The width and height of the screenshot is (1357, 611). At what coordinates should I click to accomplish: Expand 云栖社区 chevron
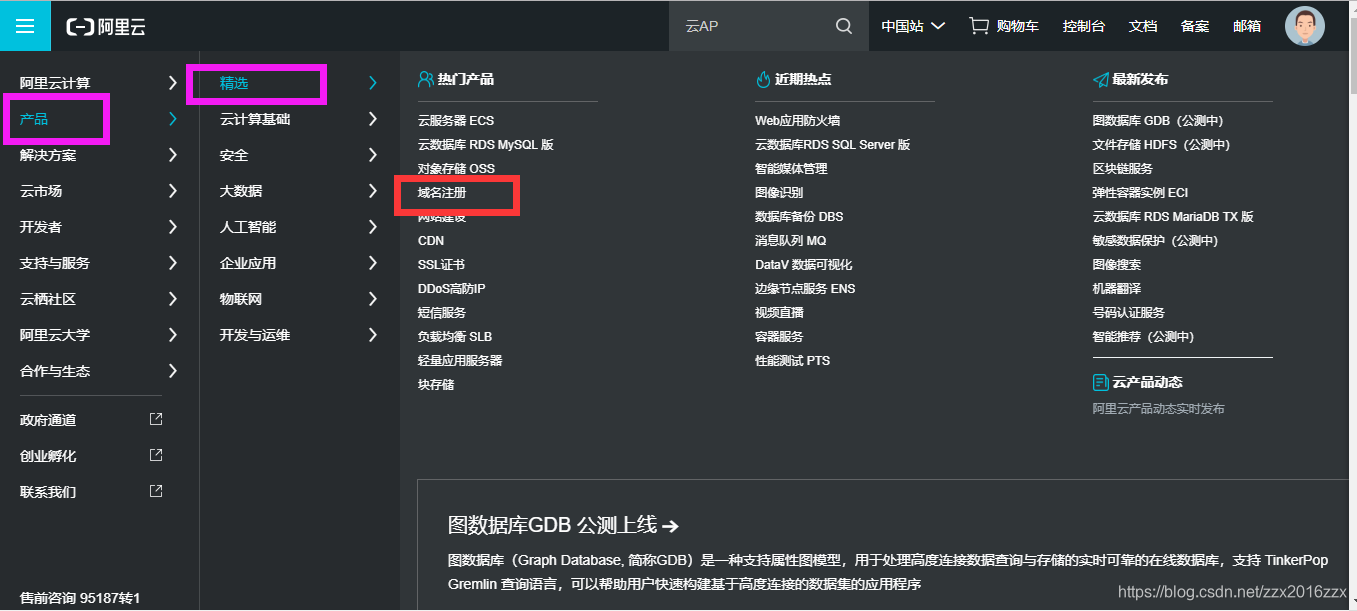click(173, 299)
